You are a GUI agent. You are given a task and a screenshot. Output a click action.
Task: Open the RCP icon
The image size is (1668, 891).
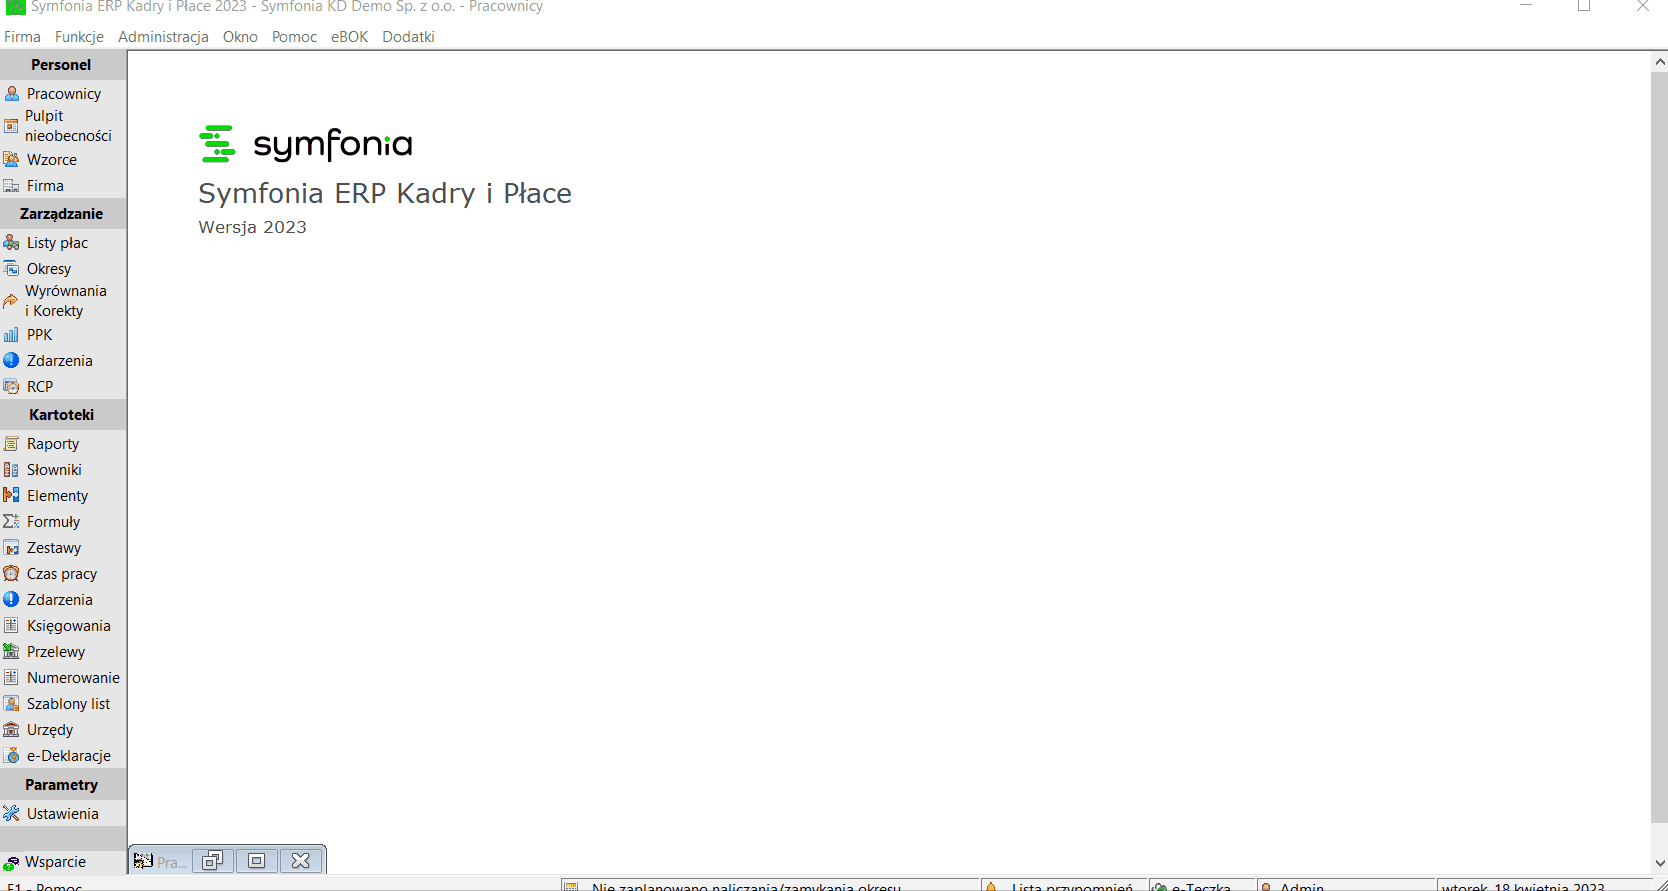pyautogui.click(x=12, y=386)
